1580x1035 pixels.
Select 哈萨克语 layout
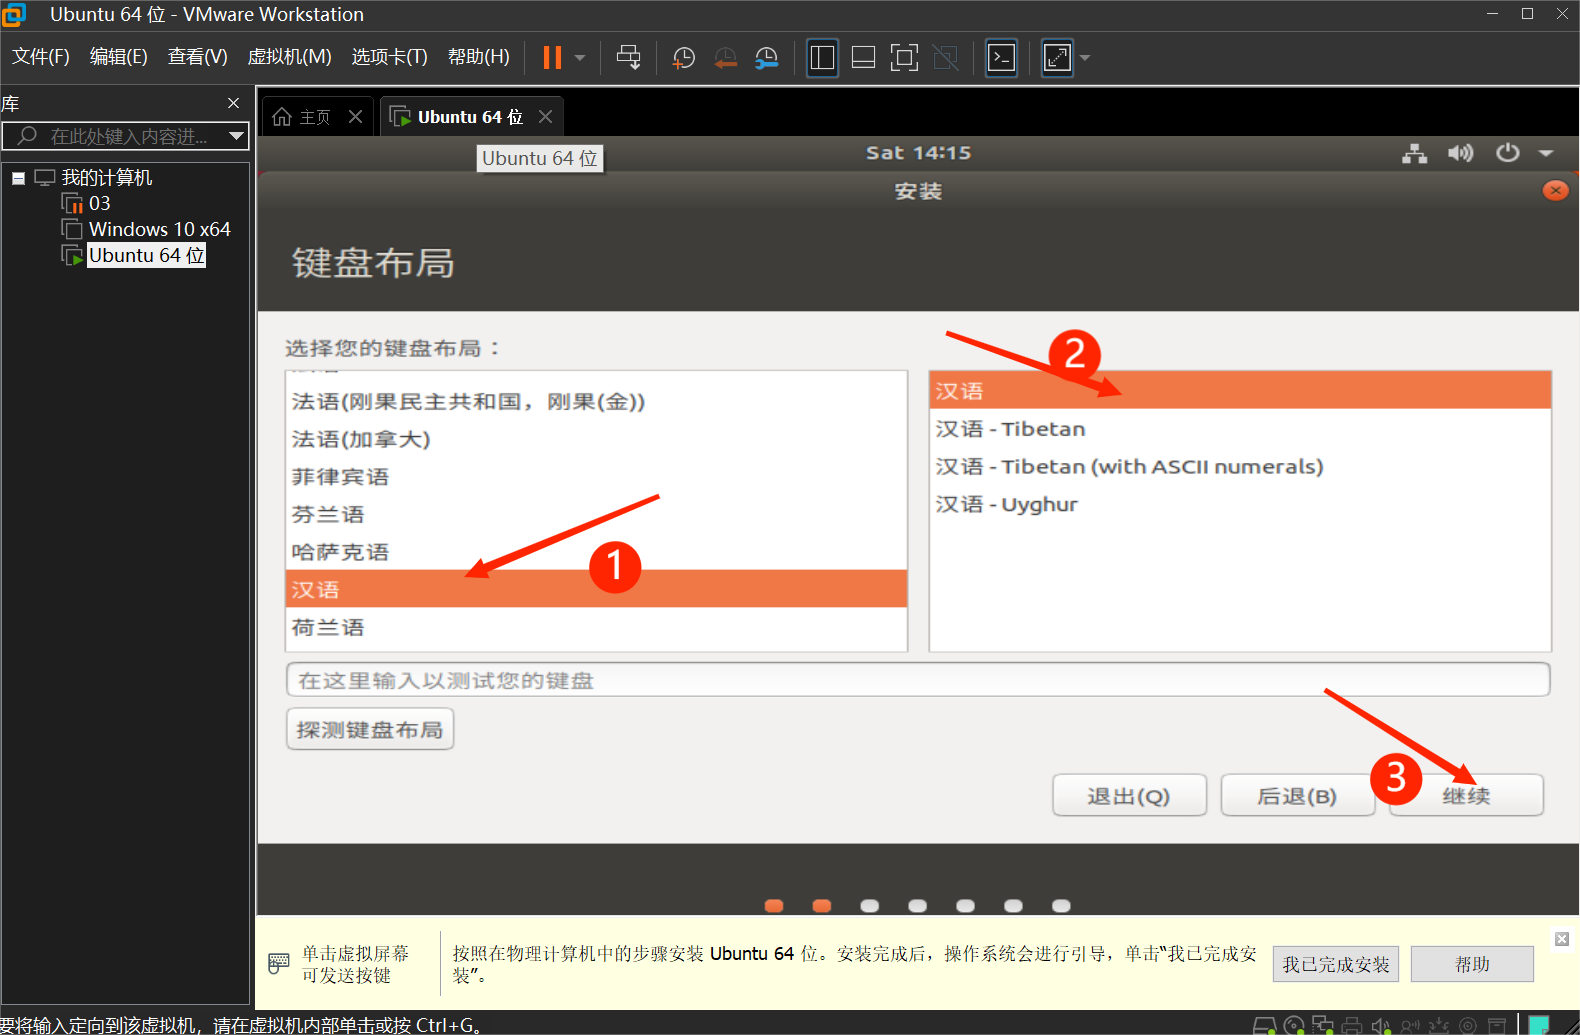click(x=596, y=552)
